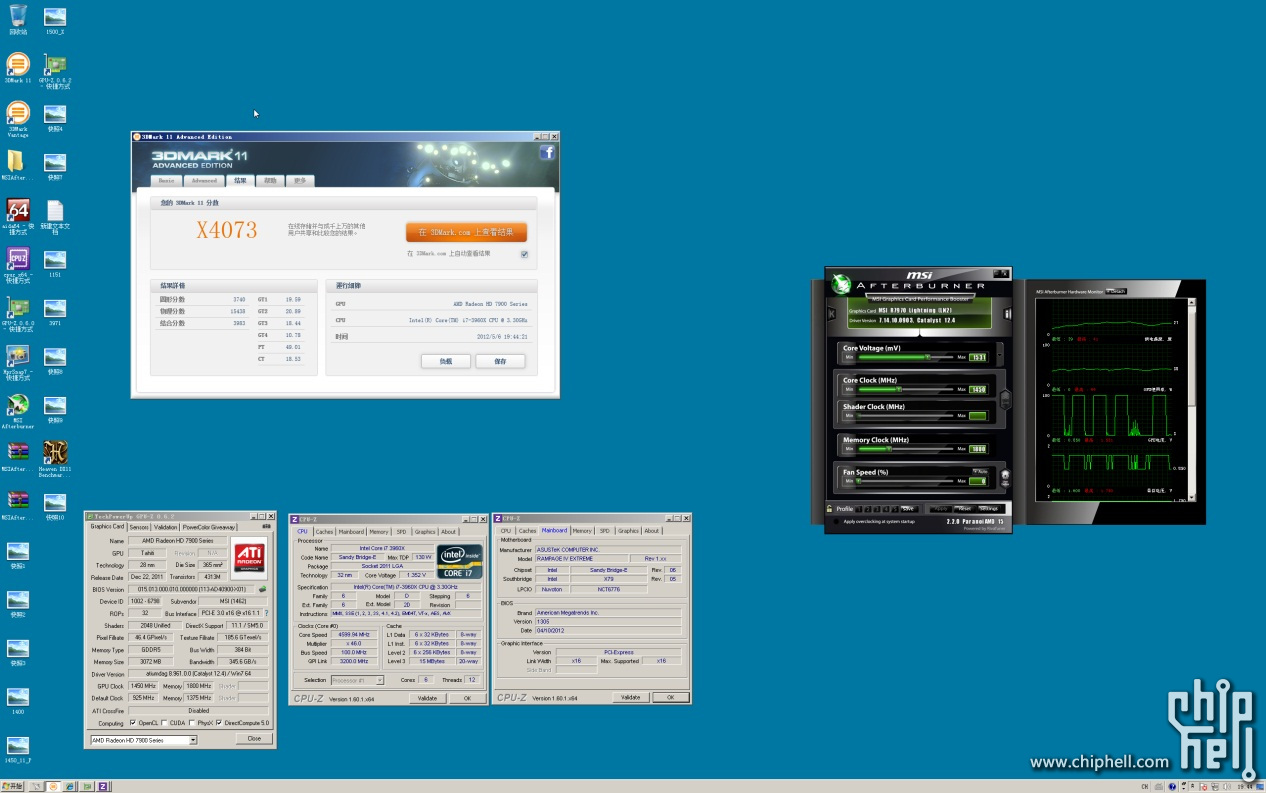1266x793 pixels.
Task: Click the Afterburner fan user-define icon
Action: (1003, 476)
